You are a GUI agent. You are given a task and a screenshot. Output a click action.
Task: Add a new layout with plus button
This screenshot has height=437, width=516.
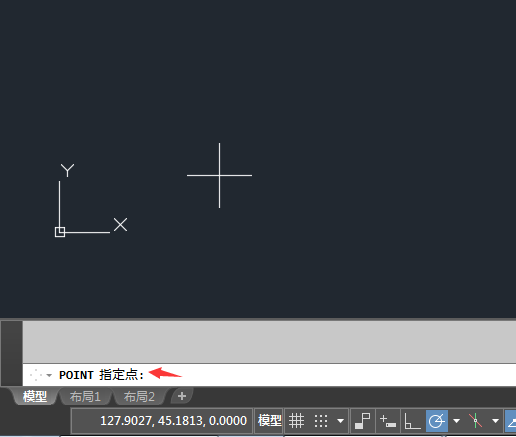coord(182,396)
